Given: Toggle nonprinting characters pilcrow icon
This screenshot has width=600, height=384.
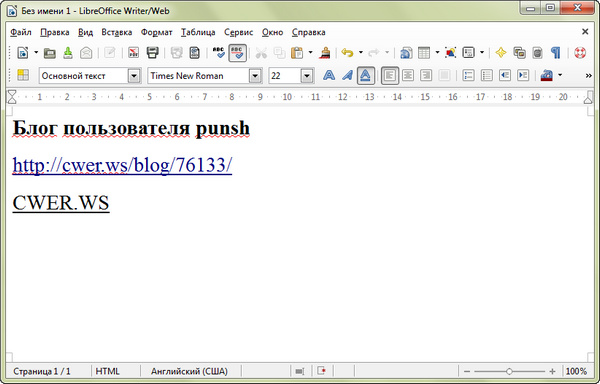Looking at the screenshot, I should (x=556, y=53).
